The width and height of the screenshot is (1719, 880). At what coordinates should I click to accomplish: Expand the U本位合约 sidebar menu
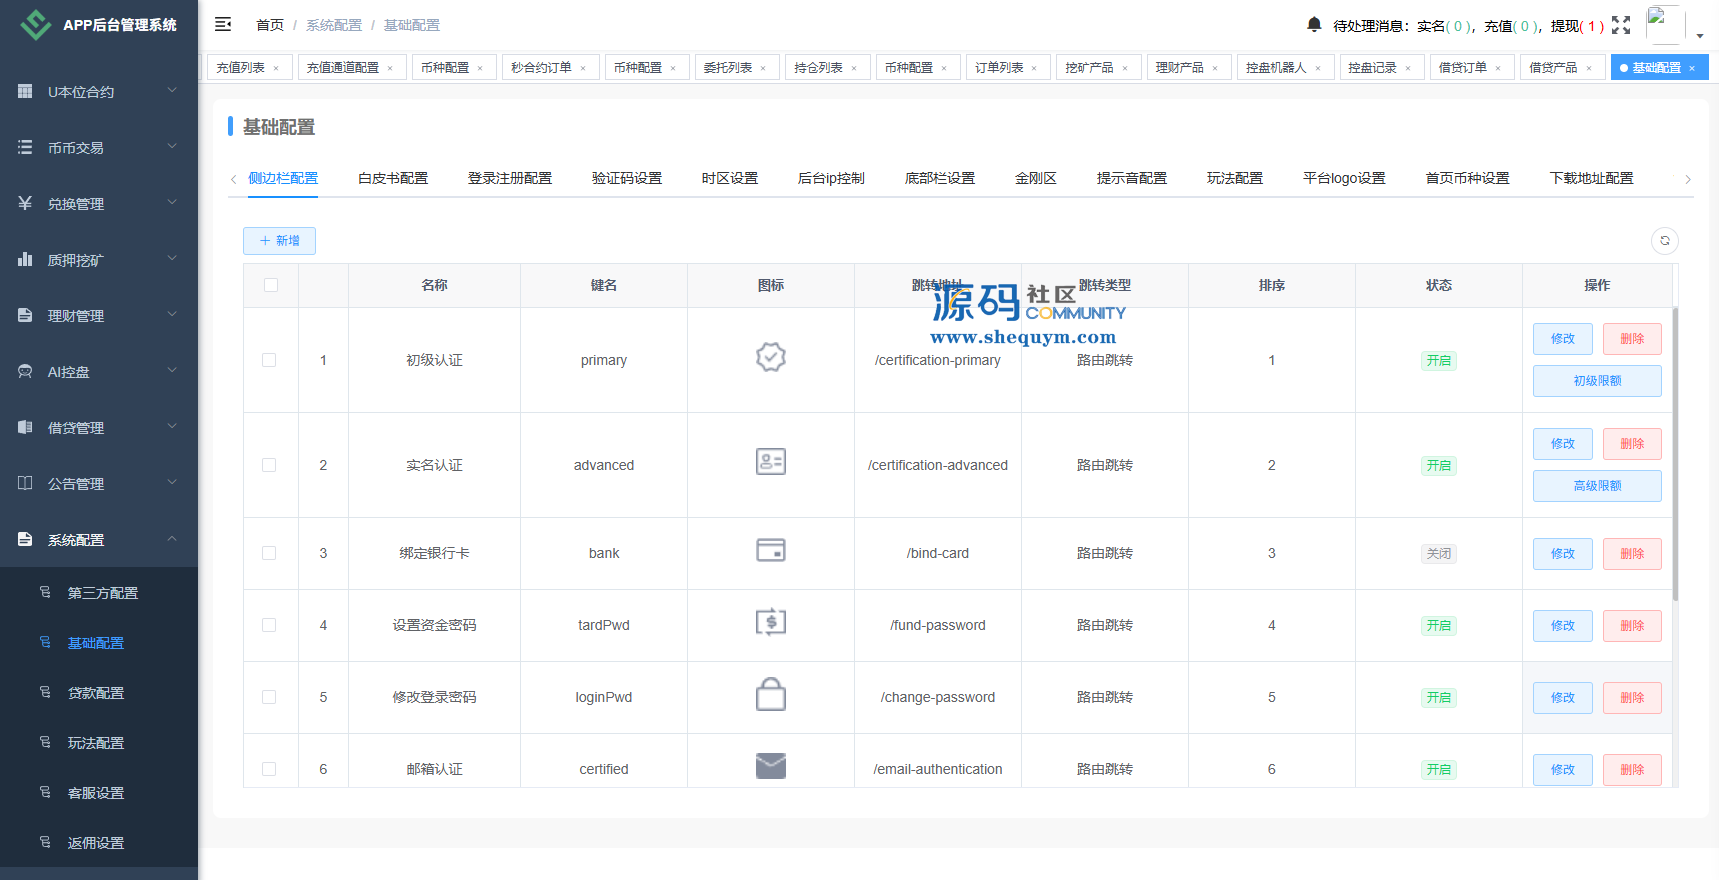(x=98, y=92)
